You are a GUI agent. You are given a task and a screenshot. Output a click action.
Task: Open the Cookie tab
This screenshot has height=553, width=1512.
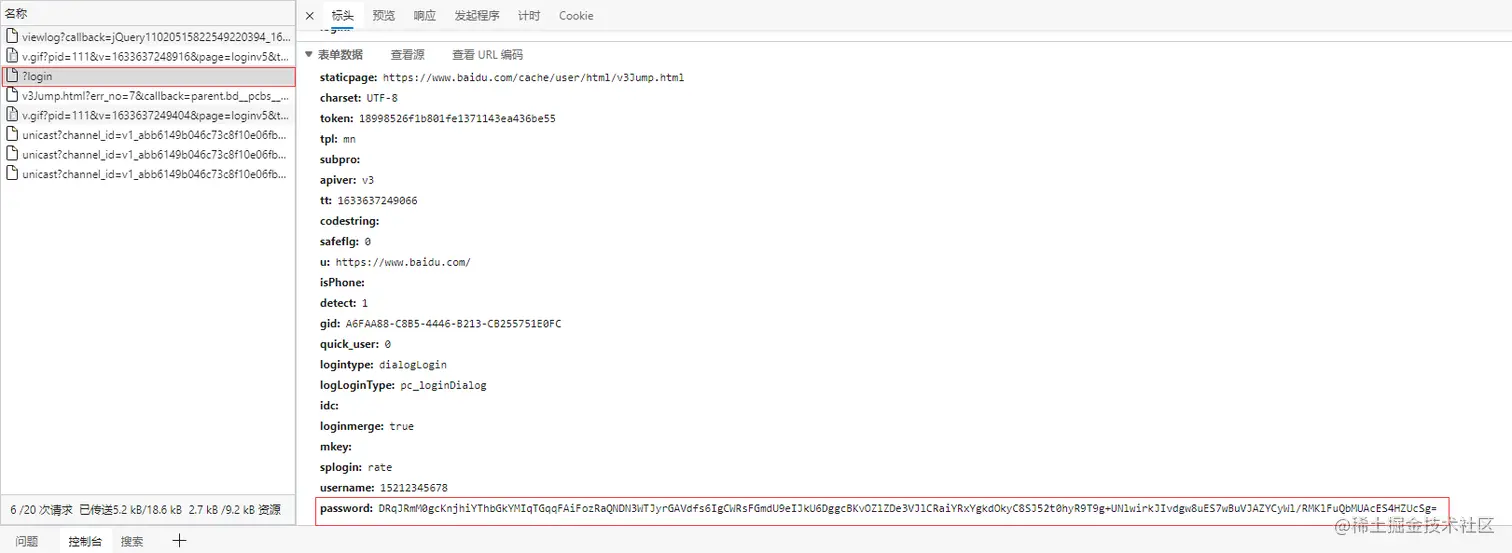click(576, 16)
